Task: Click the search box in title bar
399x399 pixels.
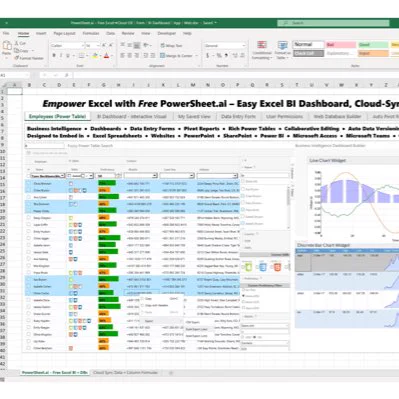Action: pos(333,23)
